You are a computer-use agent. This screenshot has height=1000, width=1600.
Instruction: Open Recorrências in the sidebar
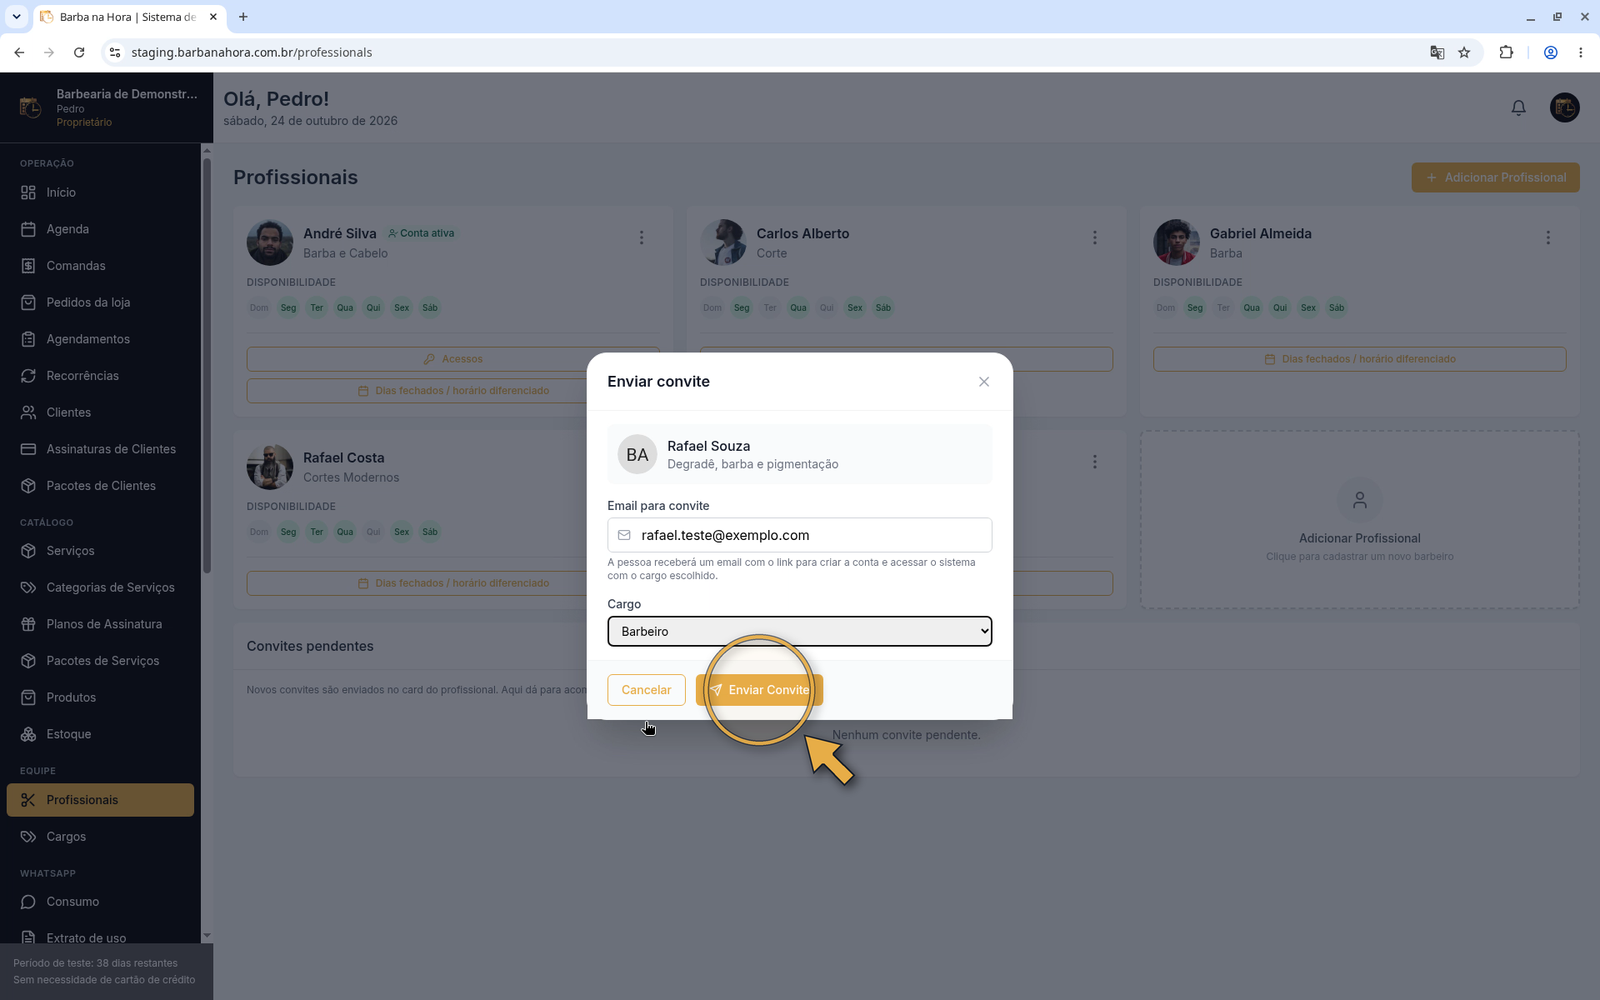(100, 376)
